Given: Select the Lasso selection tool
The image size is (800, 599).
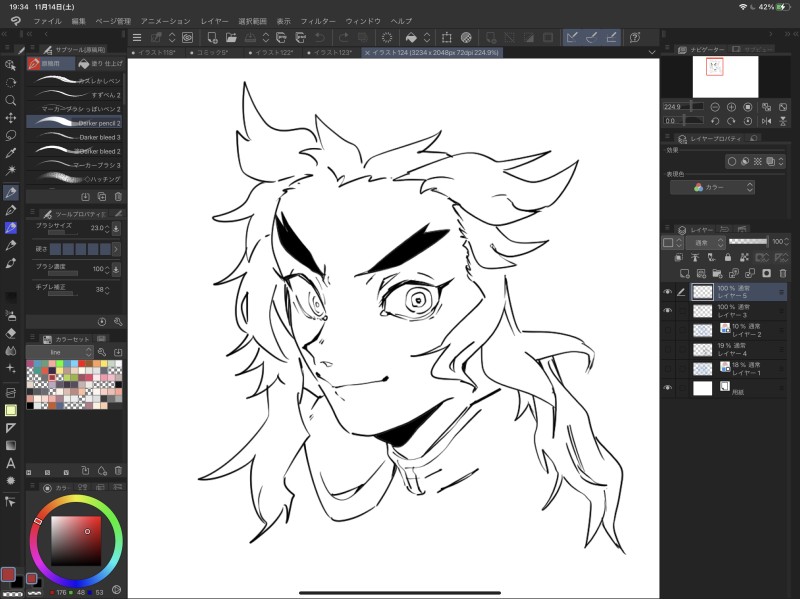Looking at the screenshot, I should point(10,135).
